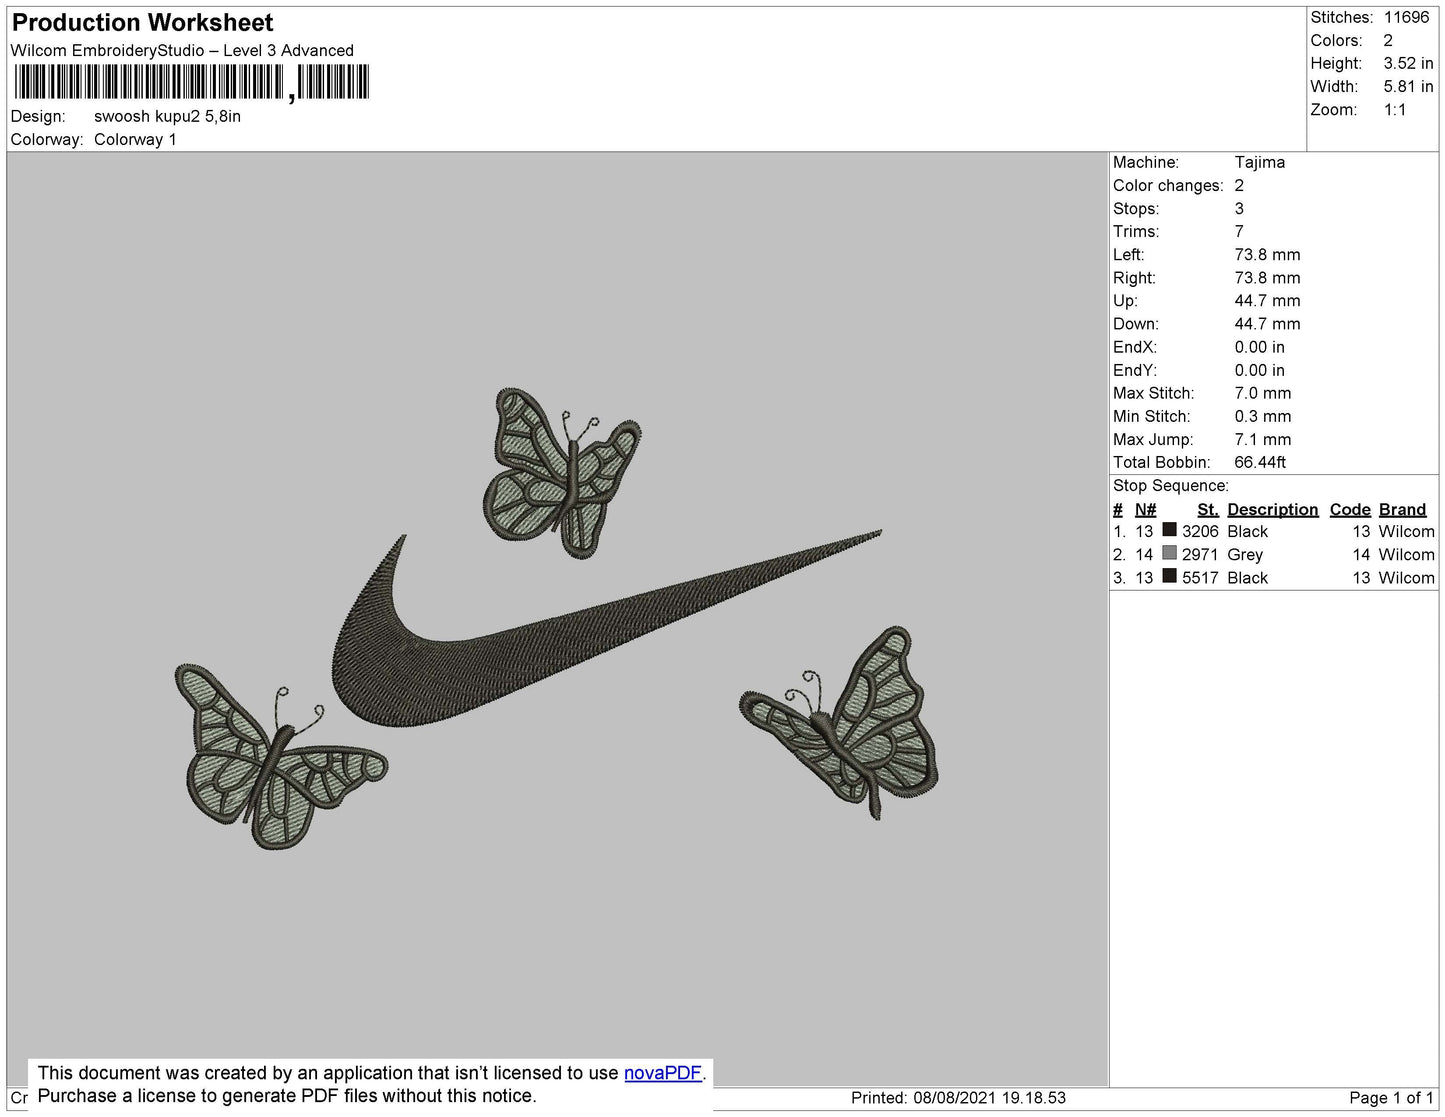1445x1117 pixels.
Task: Click the novaPDF link
Action: 663,1073
